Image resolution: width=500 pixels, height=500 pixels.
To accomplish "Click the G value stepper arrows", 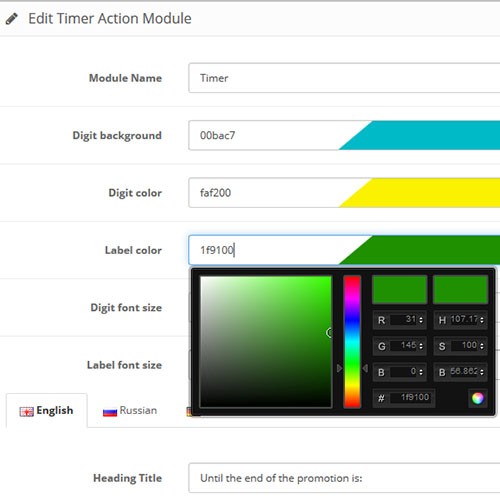I will pyautogui.click(x=421, y=346).
